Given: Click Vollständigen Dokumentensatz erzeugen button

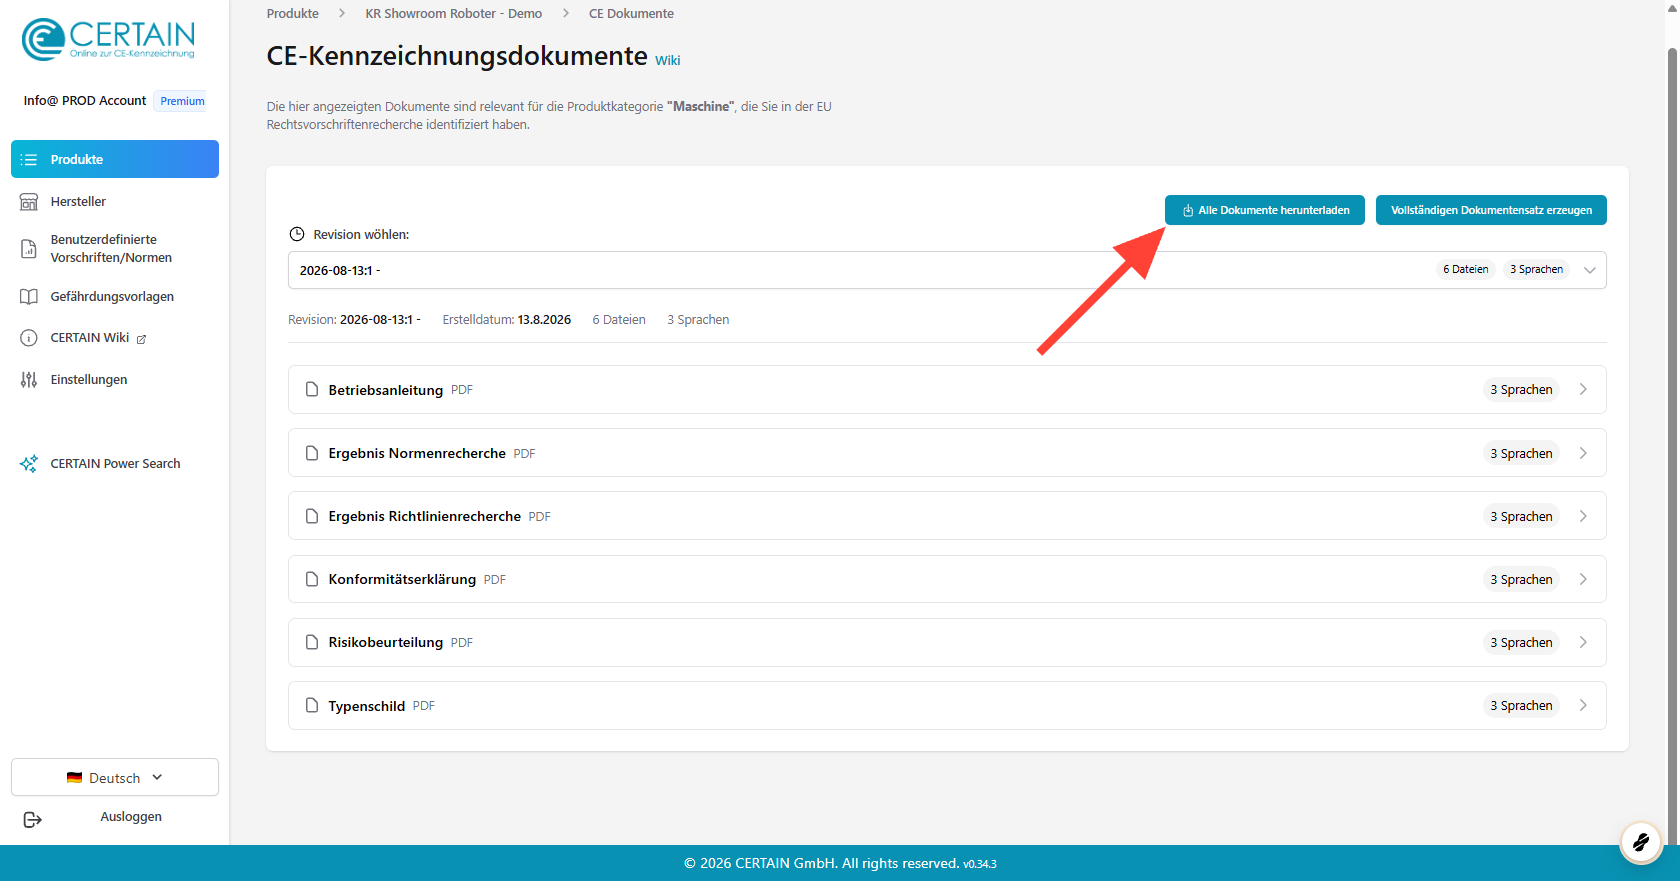Looking at the screenshot, I should [1491, 210].
